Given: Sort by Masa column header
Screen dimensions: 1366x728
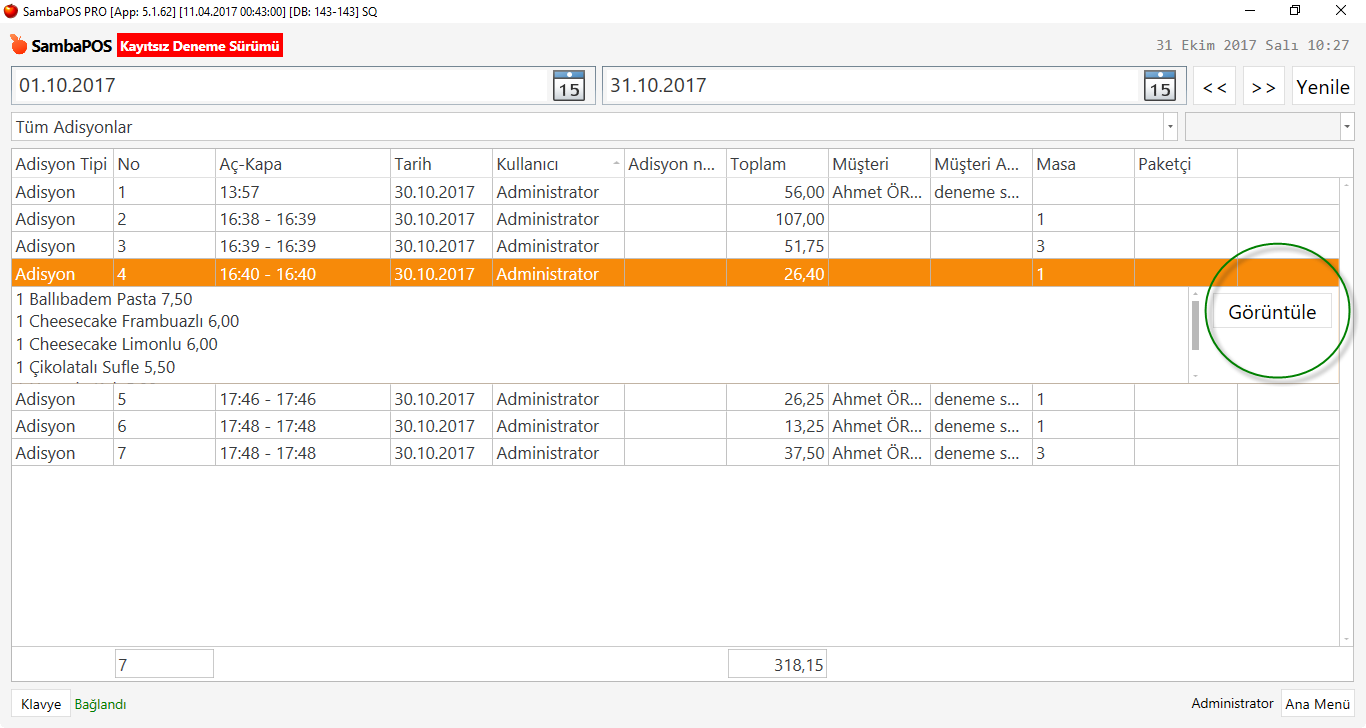Looking at the screenshot, I should (1083, 164).
